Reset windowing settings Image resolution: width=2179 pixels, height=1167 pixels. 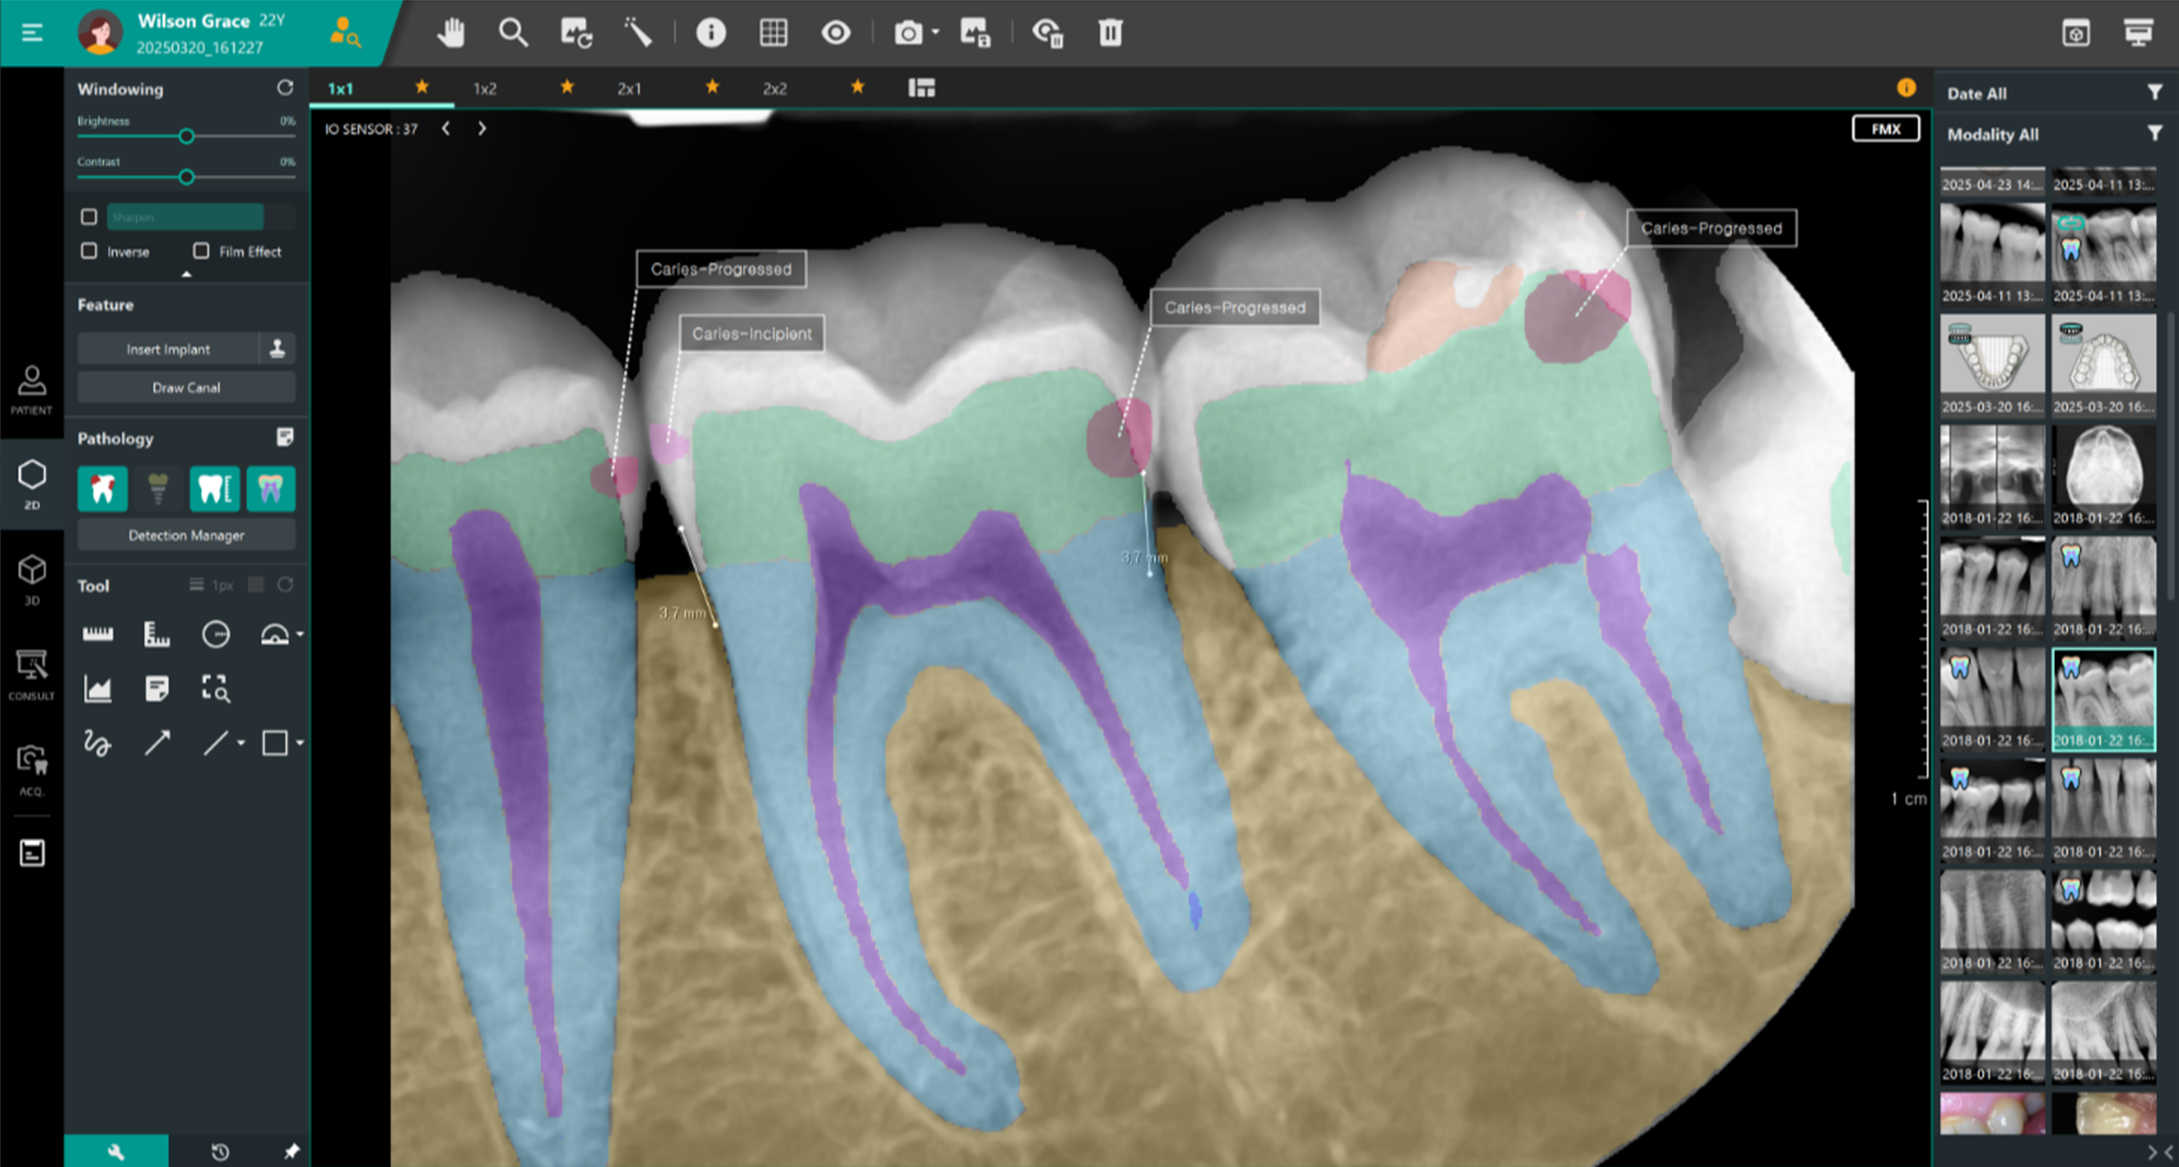click(285, 88)
